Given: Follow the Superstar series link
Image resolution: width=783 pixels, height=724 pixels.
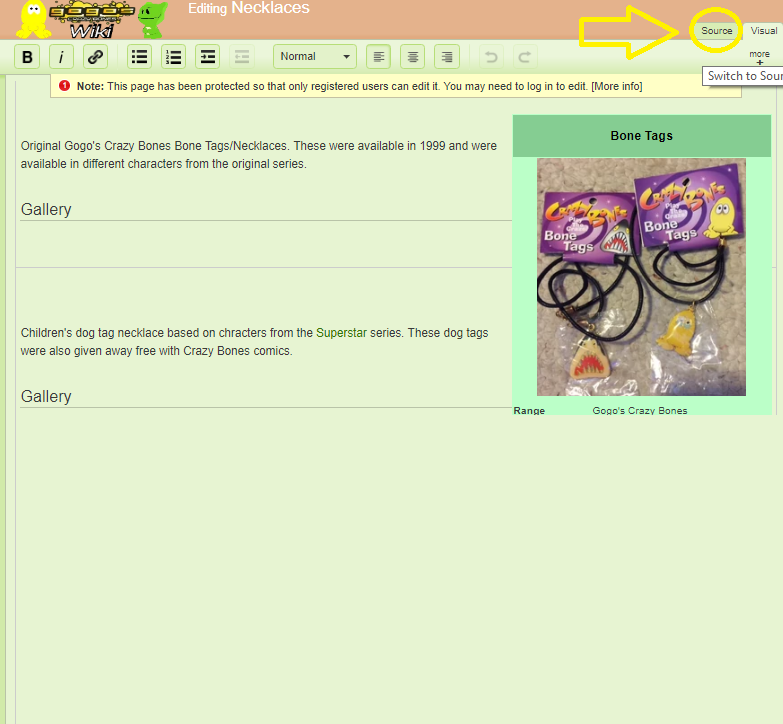Looking at the screenshot, I should 341,333.
